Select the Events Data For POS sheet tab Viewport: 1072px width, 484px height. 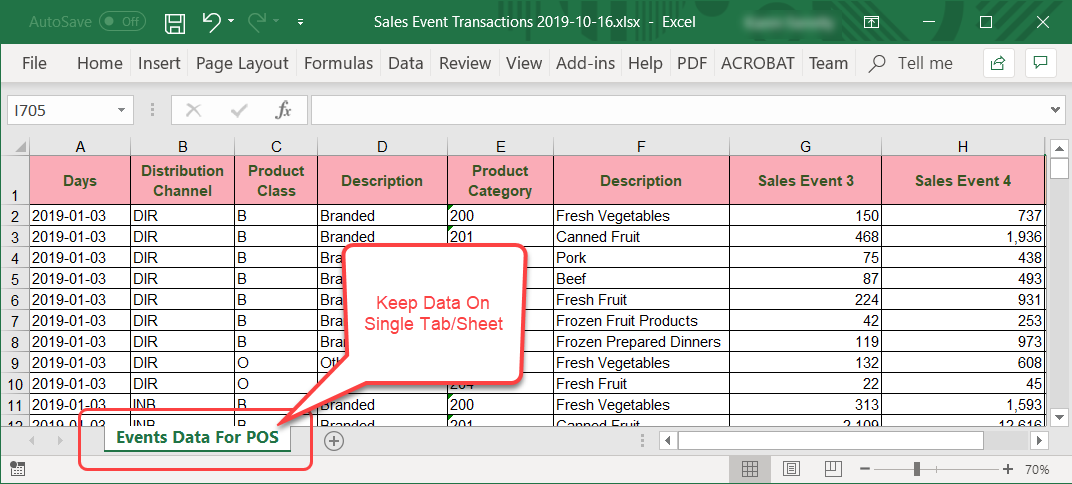coord(196,438)
